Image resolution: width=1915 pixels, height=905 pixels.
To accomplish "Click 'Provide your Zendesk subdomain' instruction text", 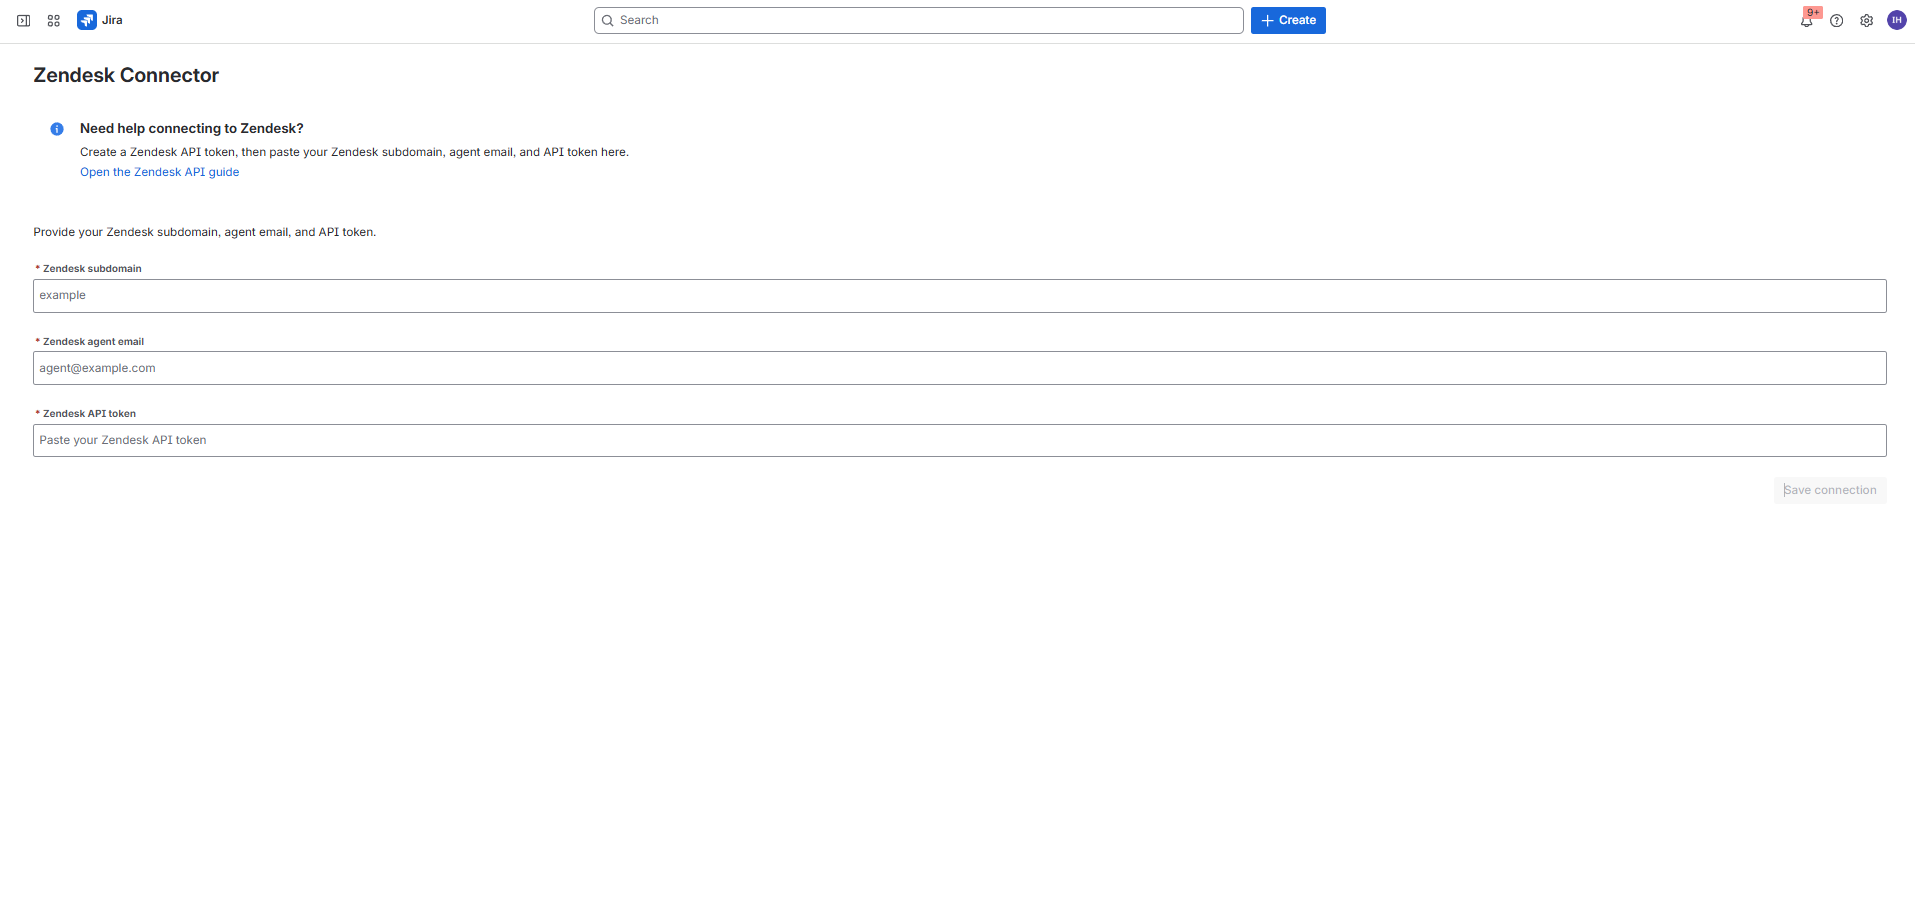I will click(205, 232).
